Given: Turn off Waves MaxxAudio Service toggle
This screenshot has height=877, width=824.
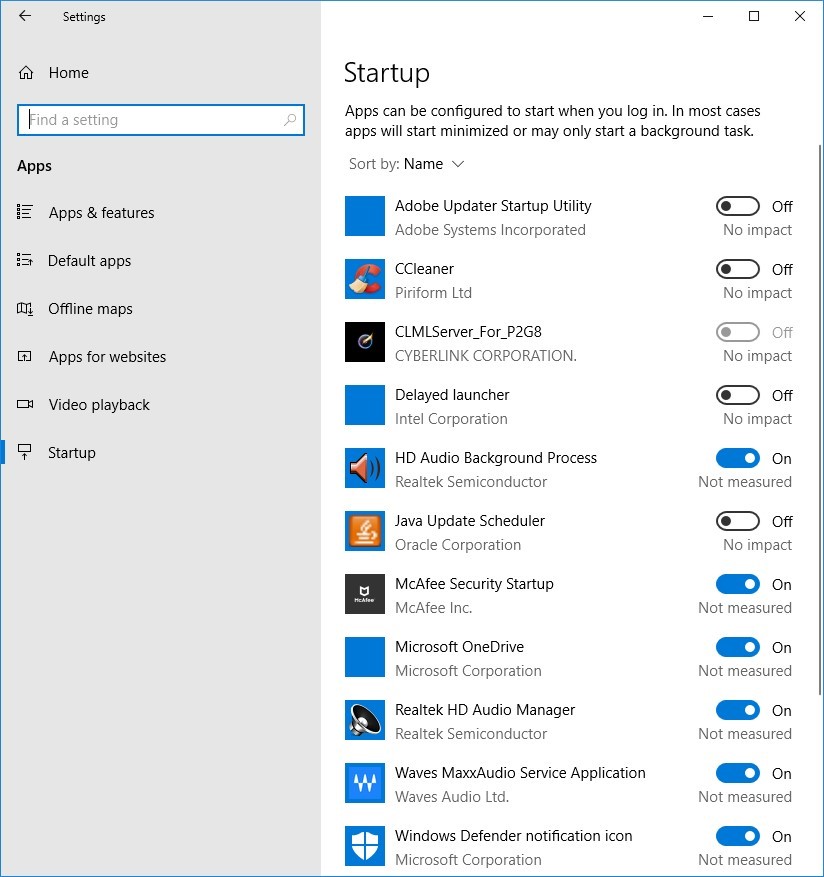Looking at the screenshot, I should coord(738,774).
